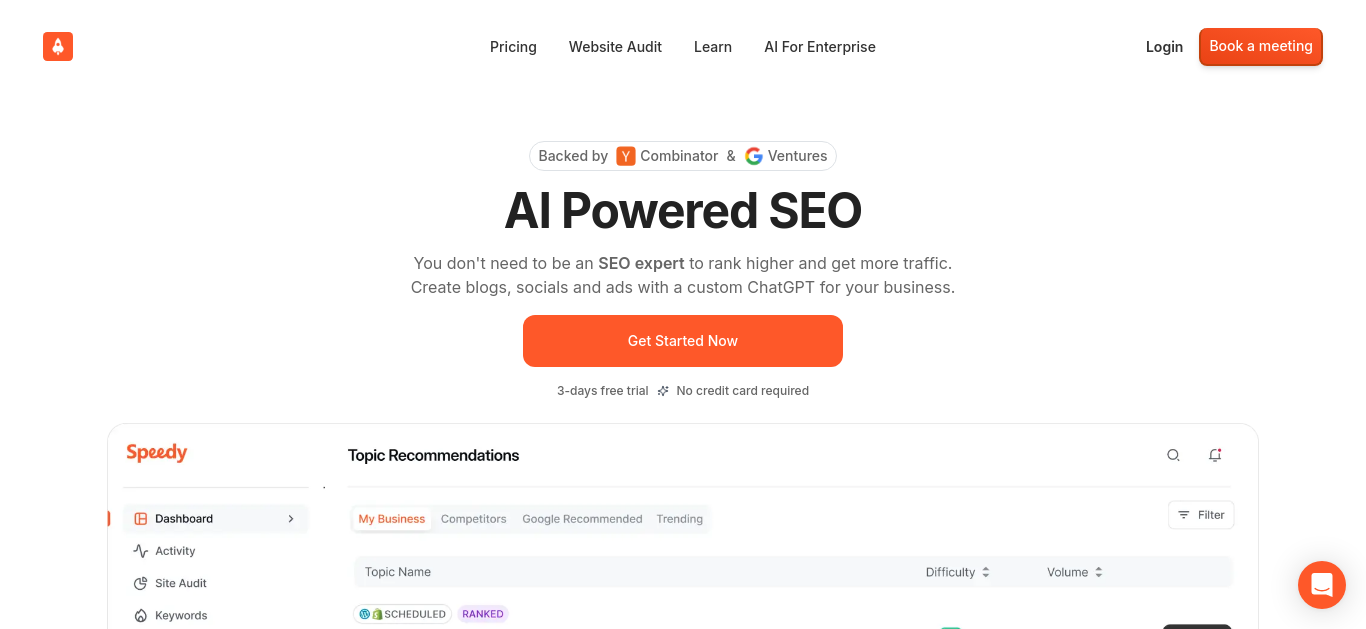Screen dimensions: 1366x629
Task: Open the chat support bubble
Action: pos(1322,585)
